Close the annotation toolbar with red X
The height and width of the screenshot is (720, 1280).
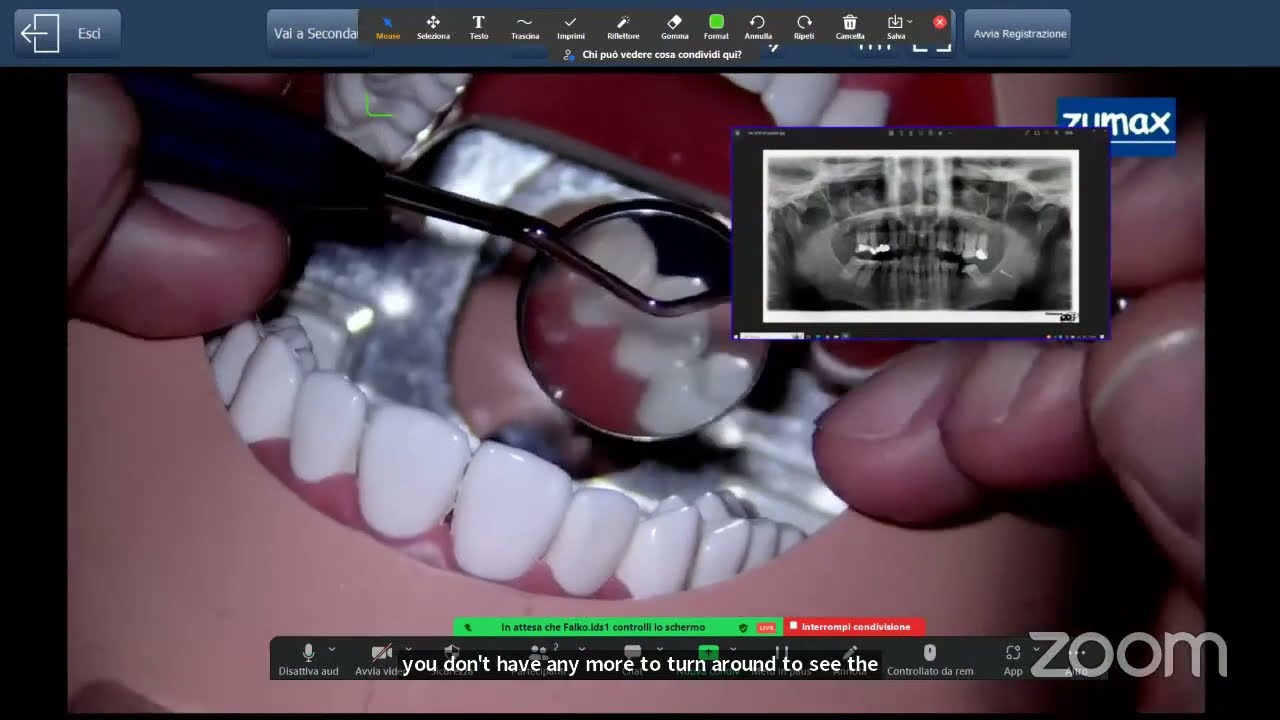click(940, 22)
